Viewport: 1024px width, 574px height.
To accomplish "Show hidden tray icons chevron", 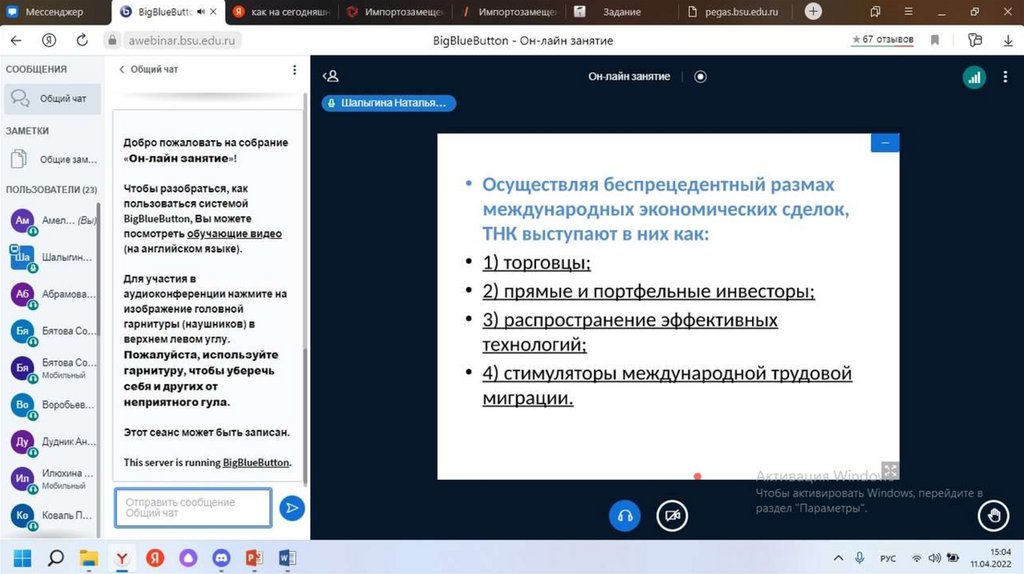I will 838,558.
